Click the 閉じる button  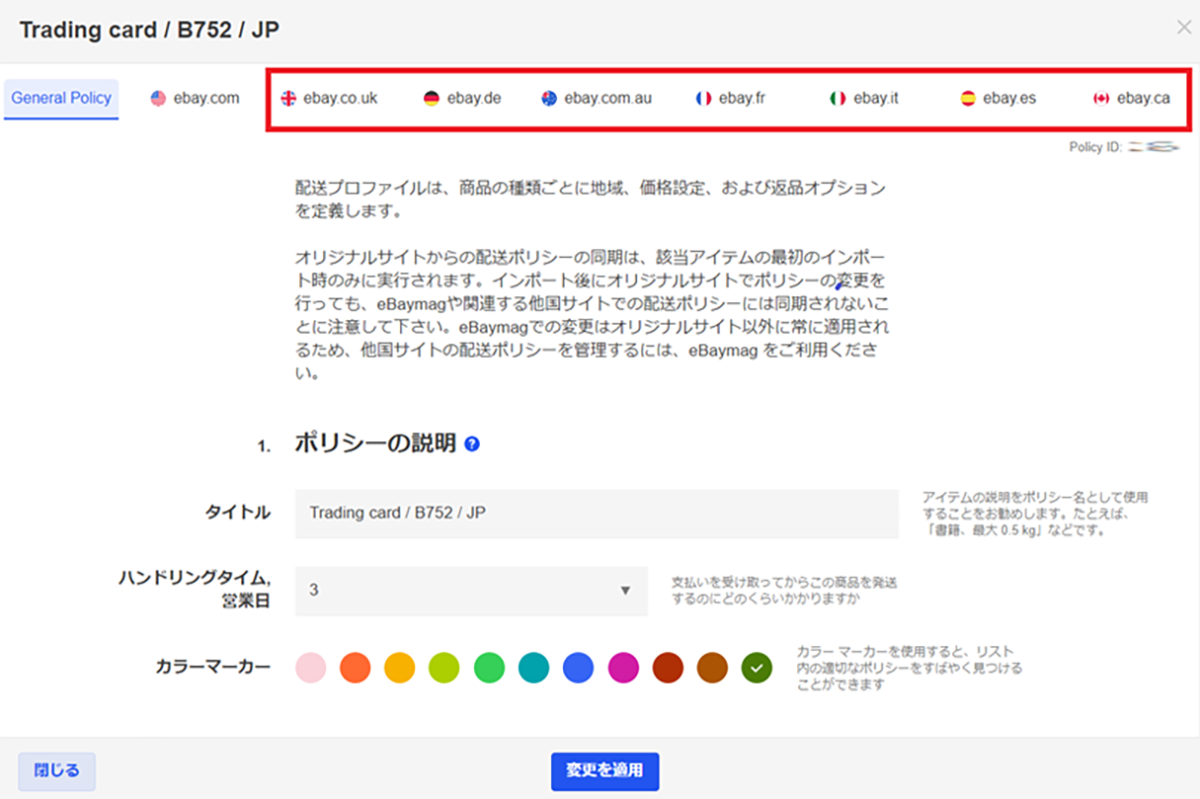57,771
